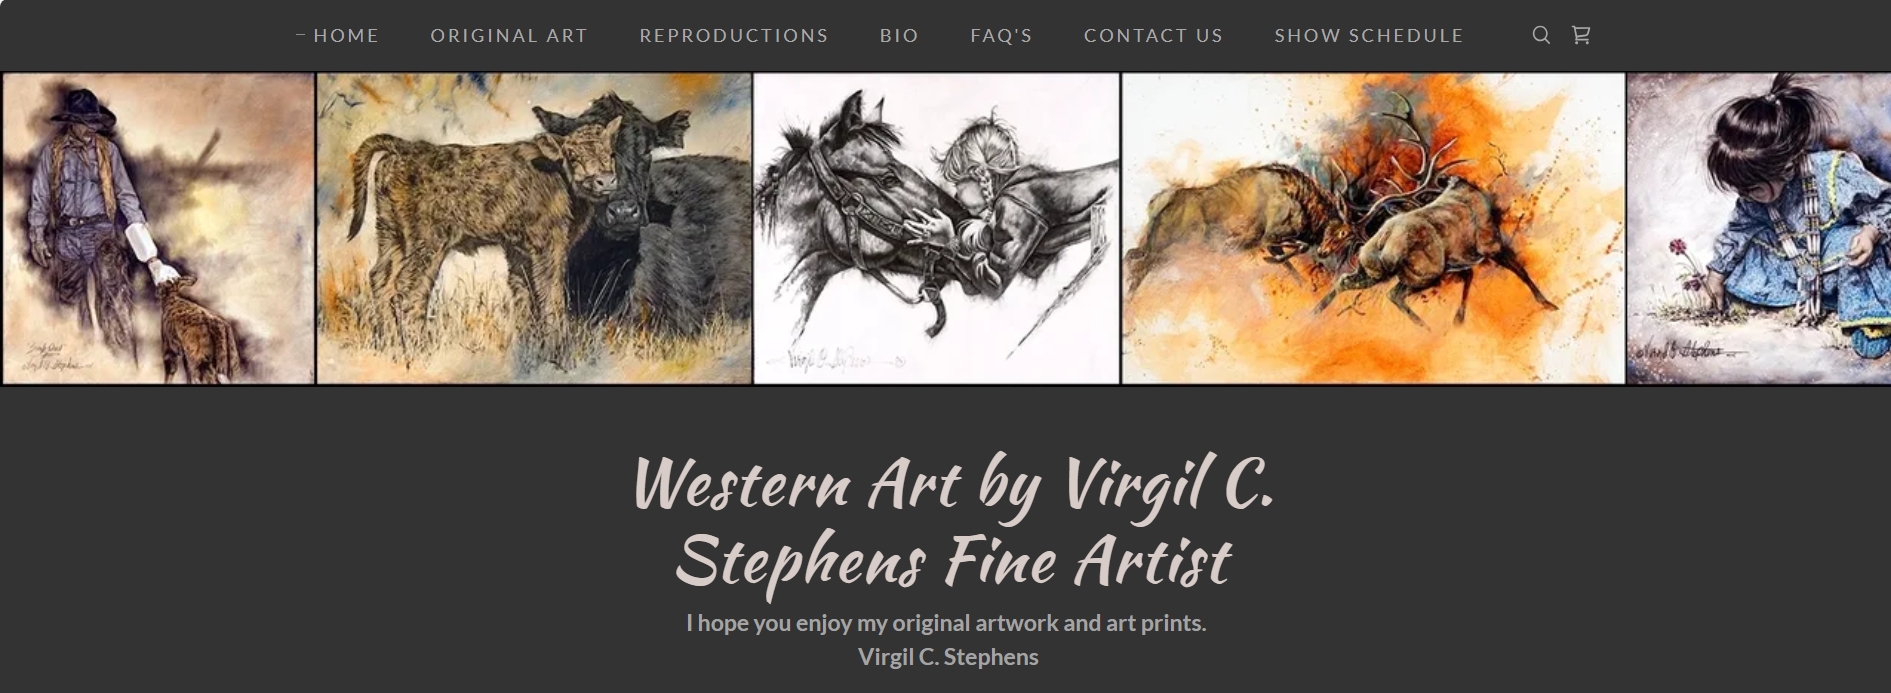The width and height of the screenshot is (1891, 693).
Task: Open the two calves painting
Action: point(534,228)
